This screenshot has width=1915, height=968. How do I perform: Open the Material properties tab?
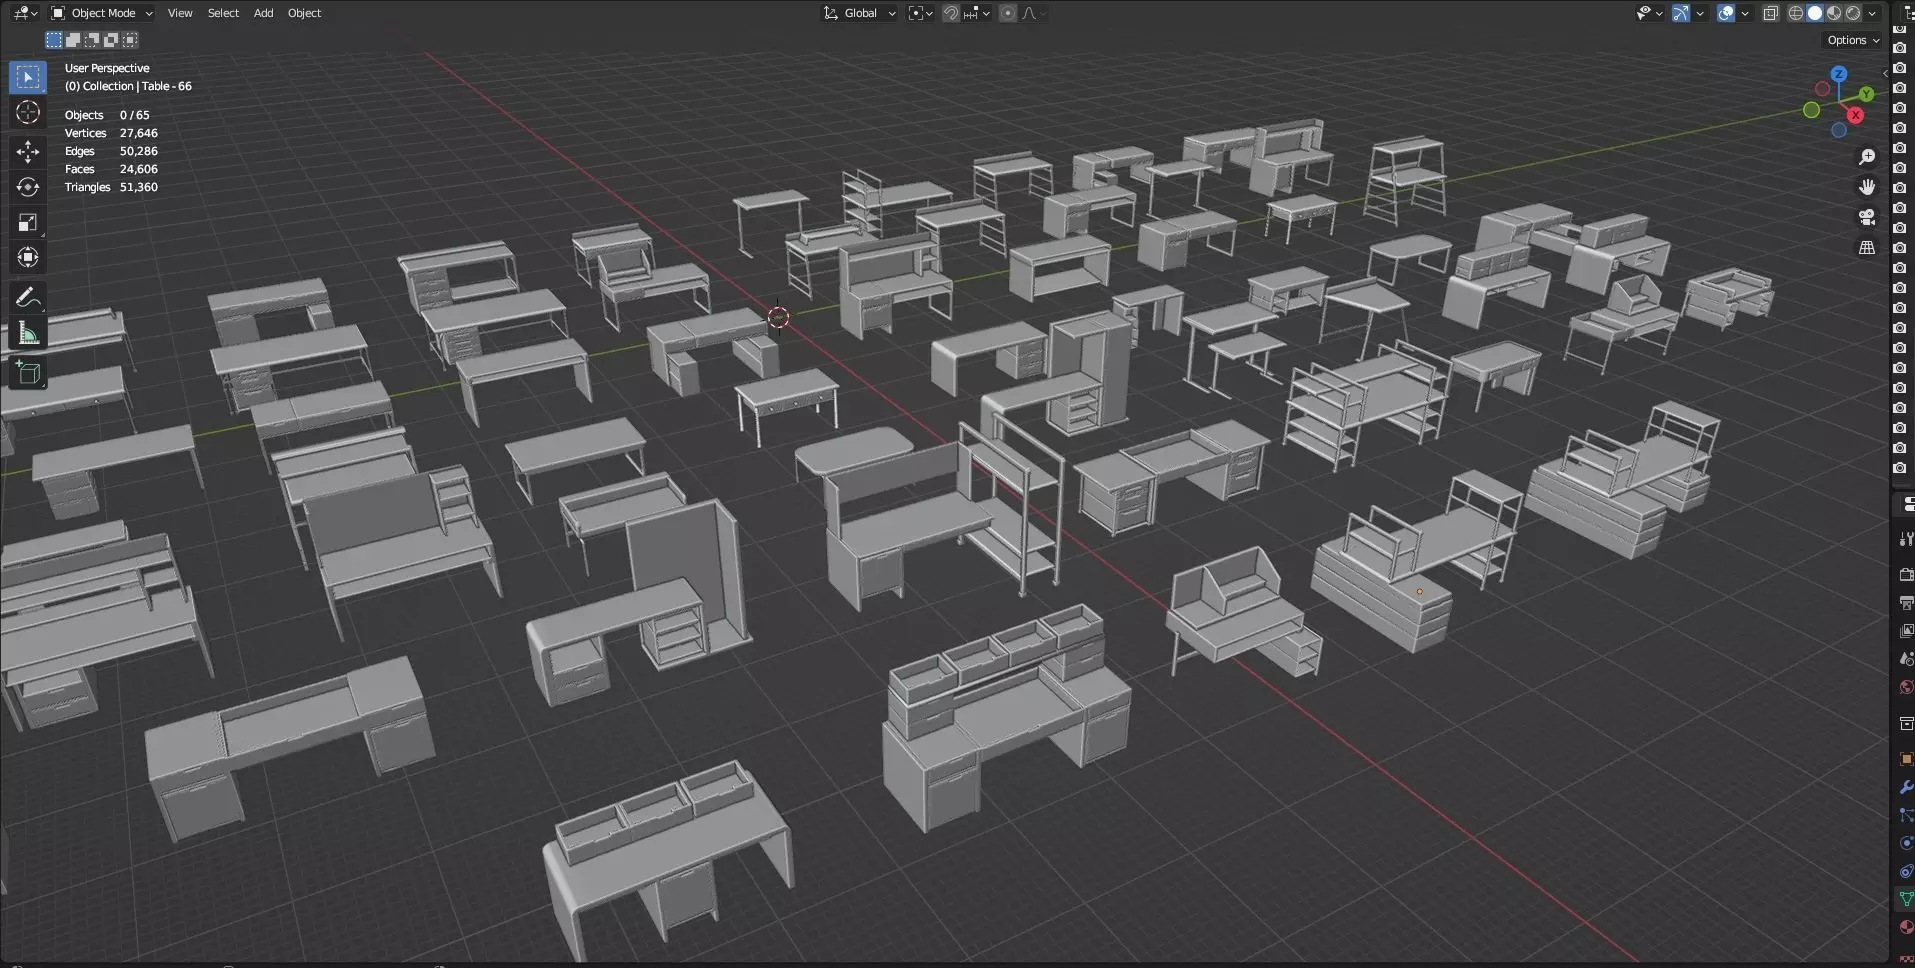click(1906, 927)
